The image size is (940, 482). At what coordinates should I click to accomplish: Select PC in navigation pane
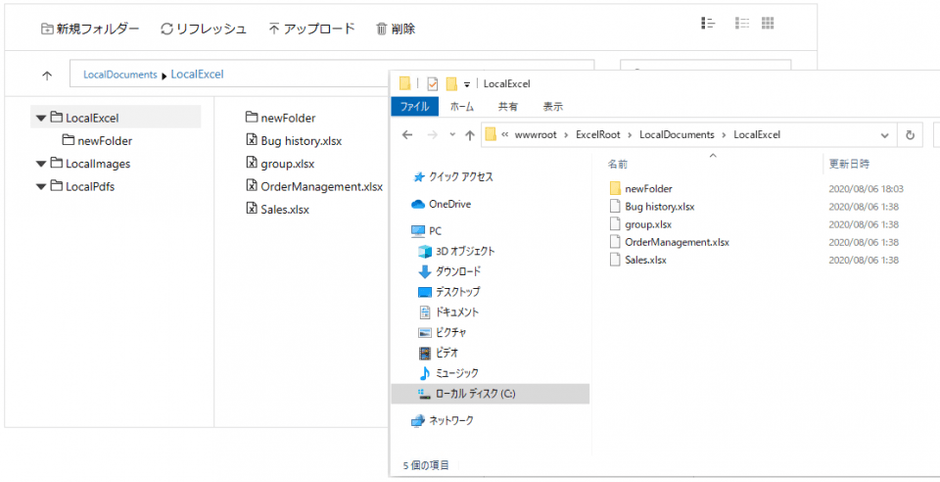(x=426, y=231)
